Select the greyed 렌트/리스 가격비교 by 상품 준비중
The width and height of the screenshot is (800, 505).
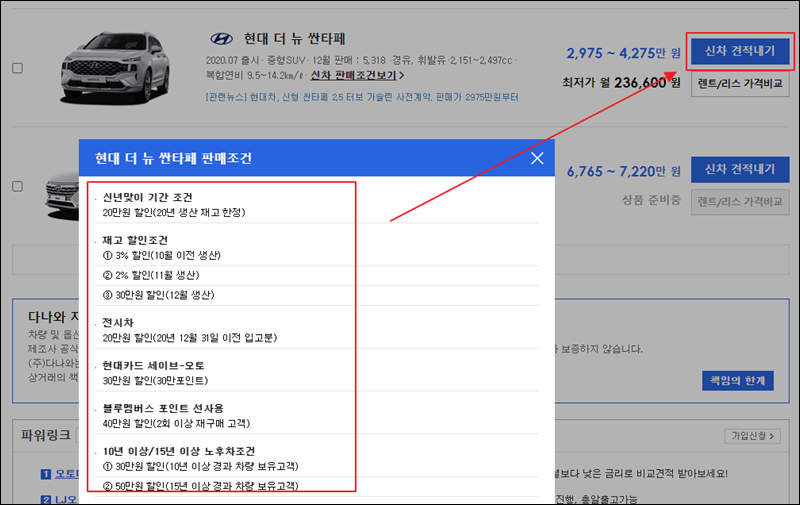pos(740,202)
